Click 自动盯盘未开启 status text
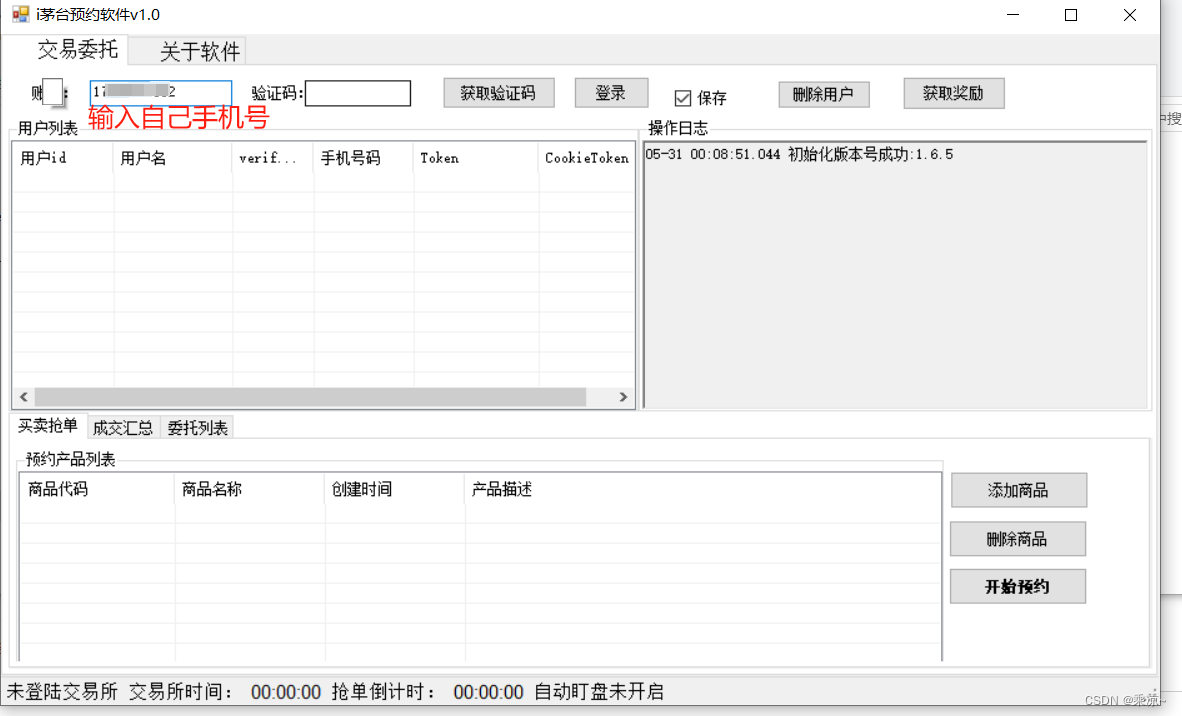The height and width of the screenshot is (716, 1182). click(599, 692)
